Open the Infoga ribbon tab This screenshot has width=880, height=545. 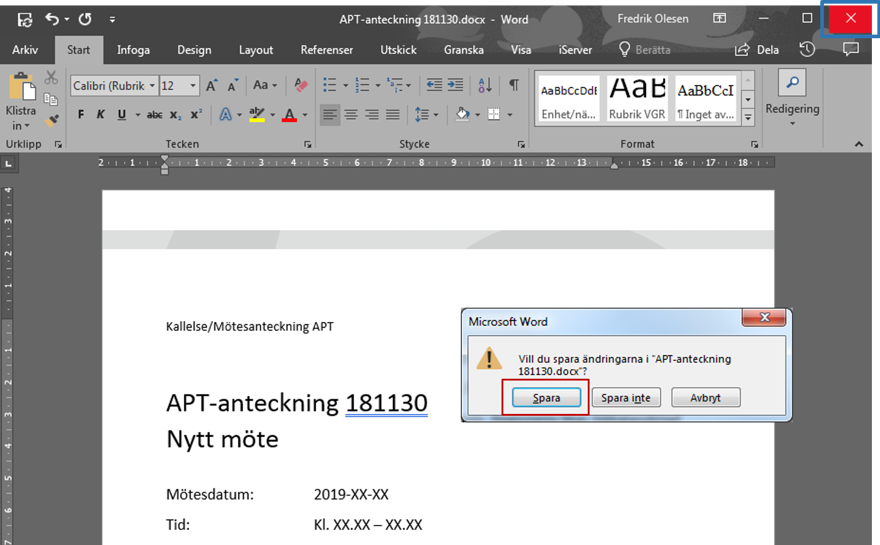(x=133, y=50)
